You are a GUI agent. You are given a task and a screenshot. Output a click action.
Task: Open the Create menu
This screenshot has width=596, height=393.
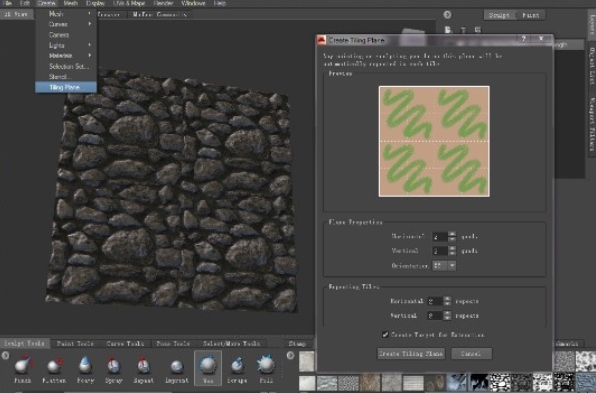[x=47, y=3]
